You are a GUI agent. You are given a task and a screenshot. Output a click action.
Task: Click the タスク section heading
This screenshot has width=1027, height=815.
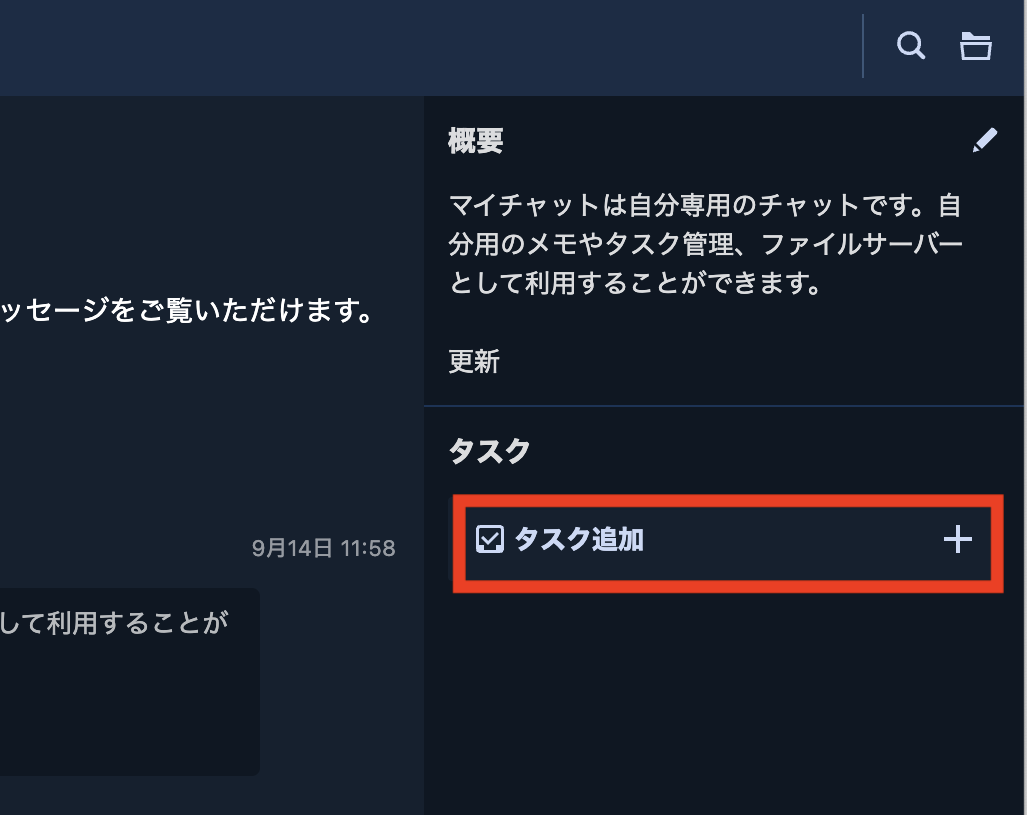pyautogui.click(x=489, y=451)
